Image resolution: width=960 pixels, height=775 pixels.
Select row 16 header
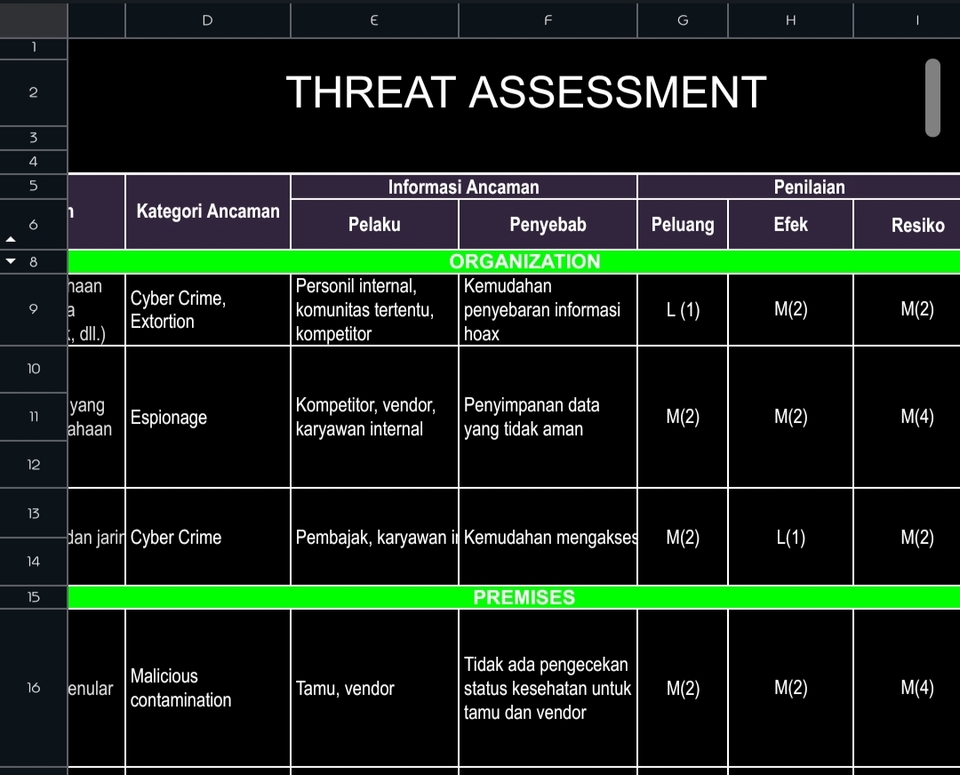coord(34,687)
